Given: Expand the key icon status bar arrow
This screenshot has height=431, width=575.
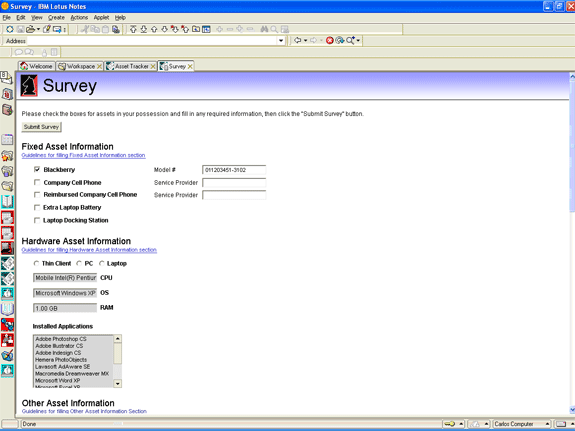Looking at the screenshot, I should point(461,424).
